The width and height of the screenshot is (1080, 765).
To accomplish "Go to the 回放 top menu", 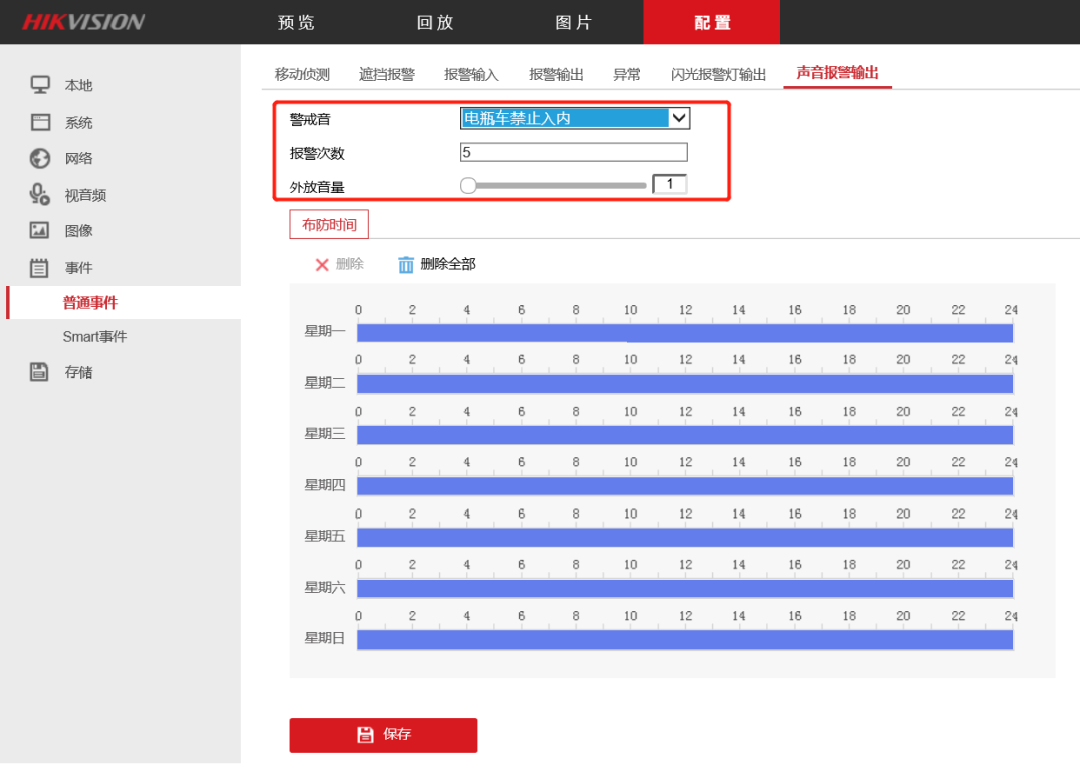I will (435, 22).
